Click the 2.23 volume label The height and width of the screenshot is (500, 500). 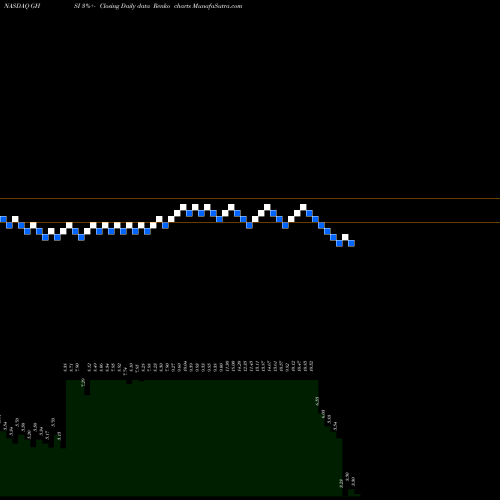[x=341, y=483]
